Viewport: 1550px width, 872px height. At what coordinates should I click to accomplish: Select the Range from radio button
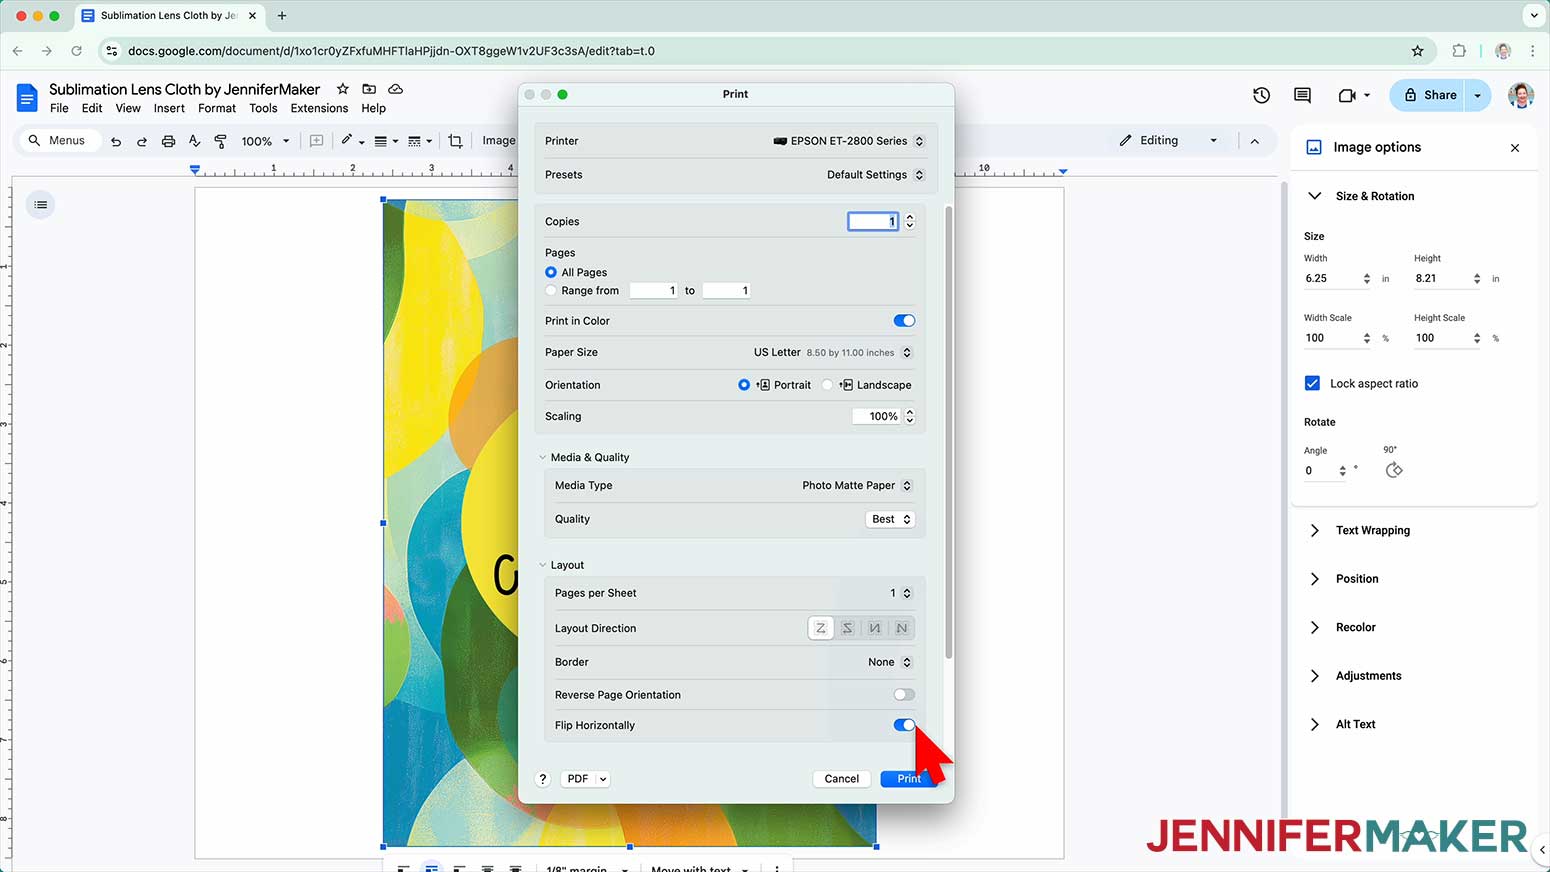[551, 290]
